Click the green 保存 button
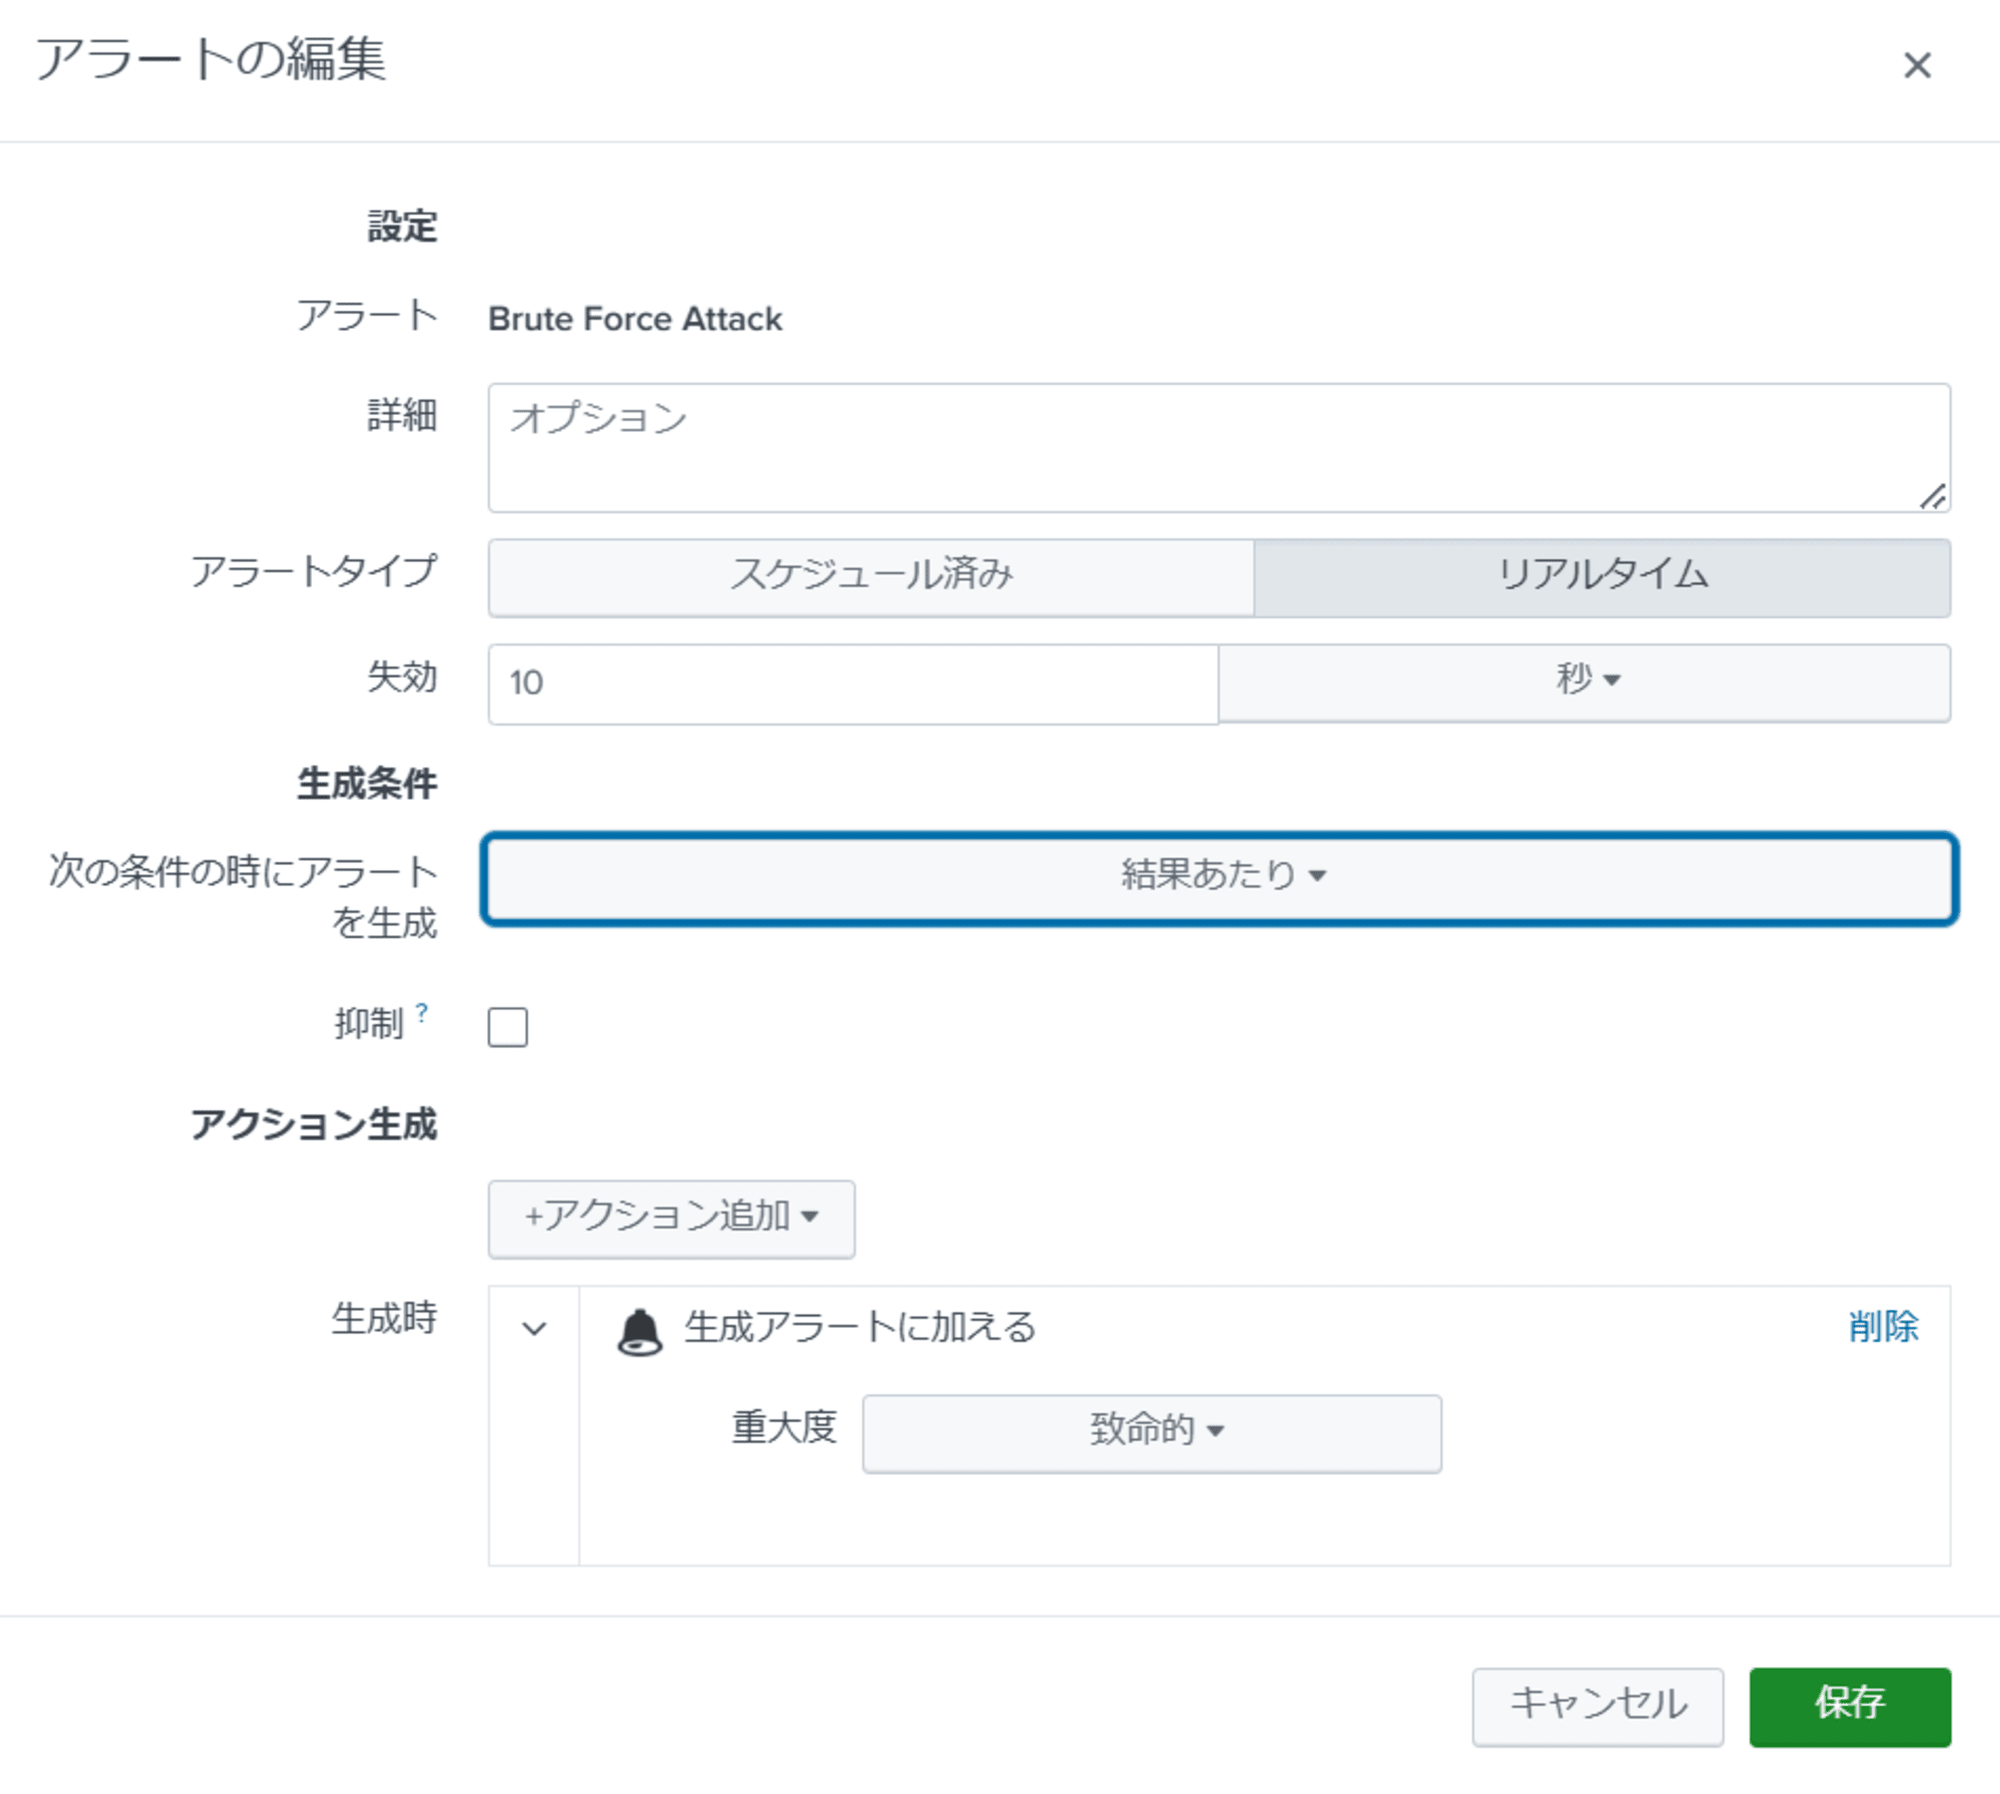 point(1850,1706)
